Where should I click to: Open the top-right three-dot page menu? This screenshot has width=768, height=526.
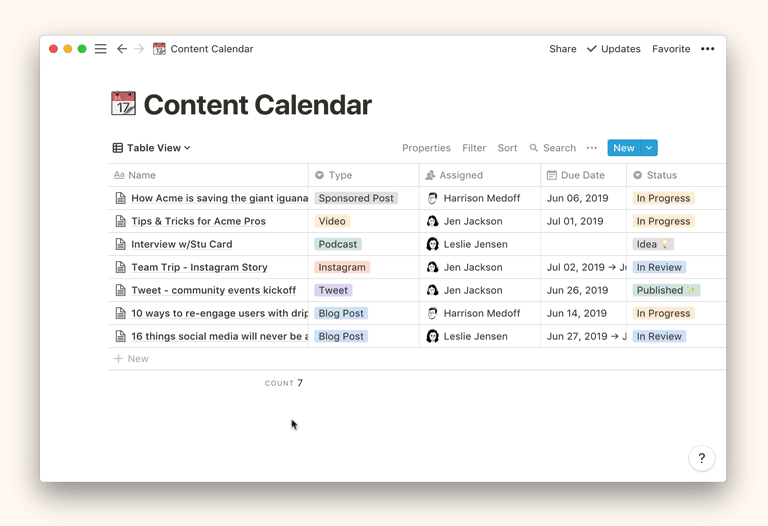coord(708,49)
